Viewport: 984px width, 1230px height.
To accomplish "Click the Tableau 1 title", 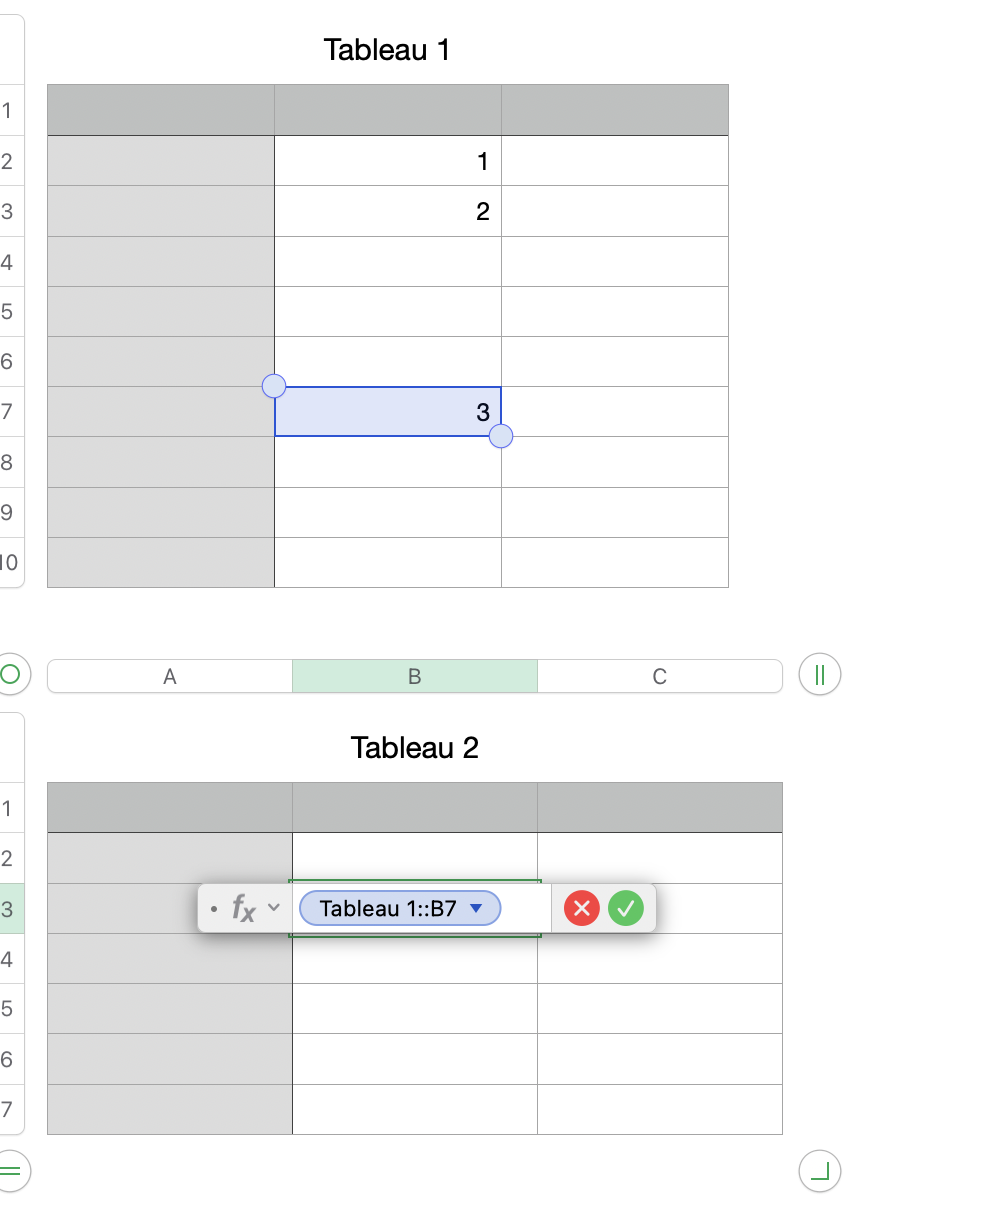I will [387, 49].
